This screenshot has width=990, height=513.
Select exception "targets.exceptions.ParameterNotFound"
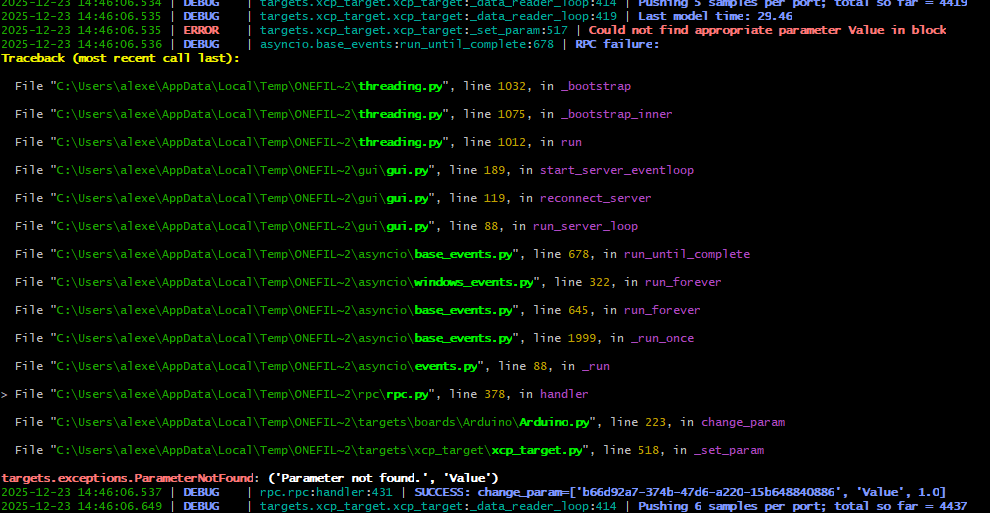(128, 478)
